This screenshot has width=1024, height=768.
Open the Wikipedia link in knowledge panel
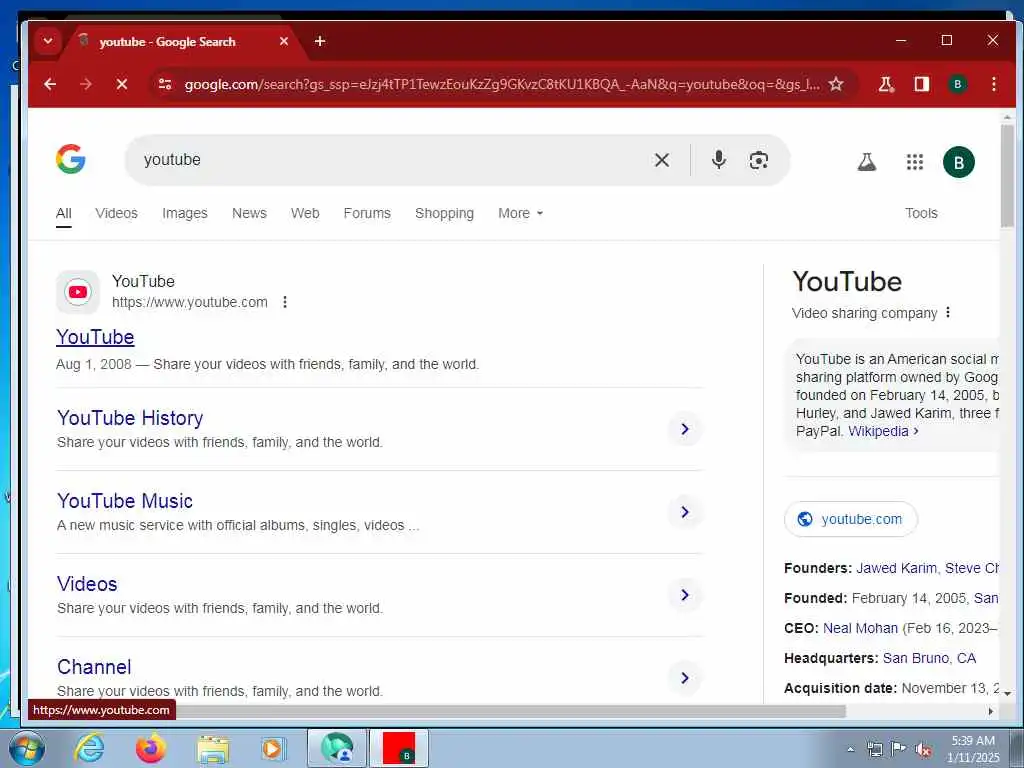point(883,431)
